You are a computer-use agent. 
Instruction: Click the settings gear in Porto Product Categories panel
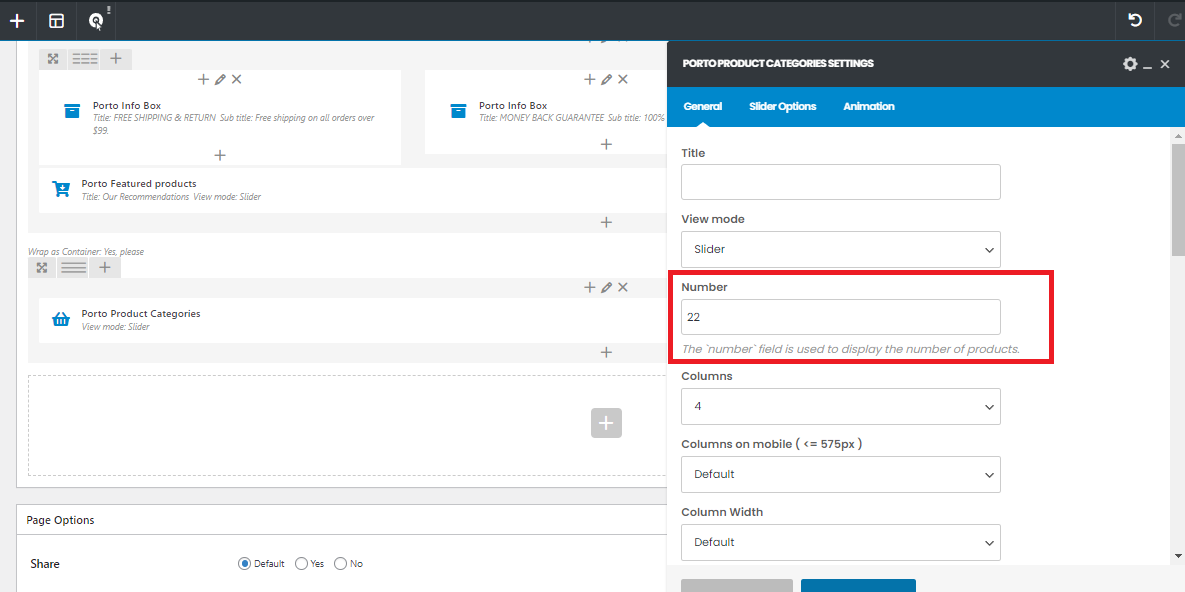(x=1130, y=64)
